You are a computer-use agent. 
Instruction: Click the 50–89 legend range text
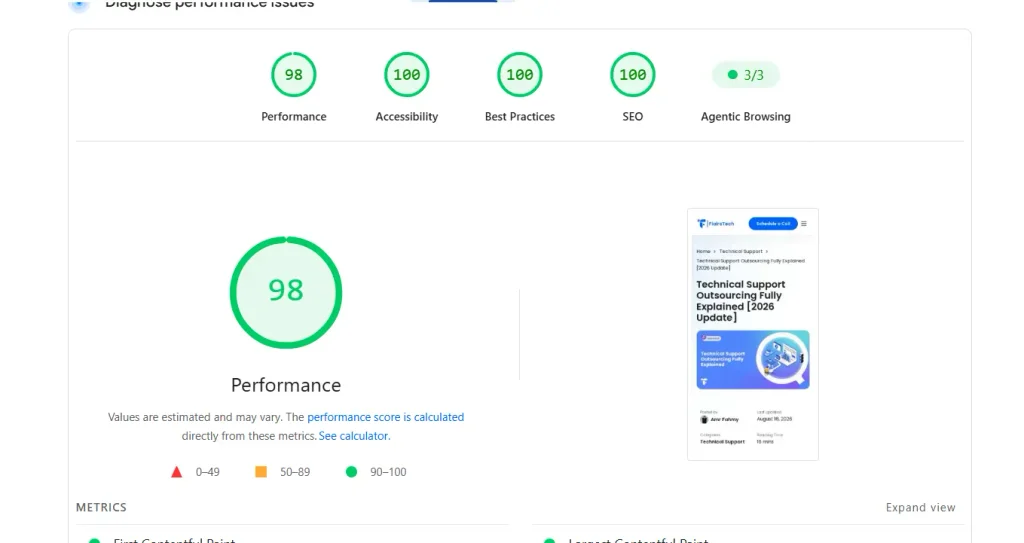point(295,472)
